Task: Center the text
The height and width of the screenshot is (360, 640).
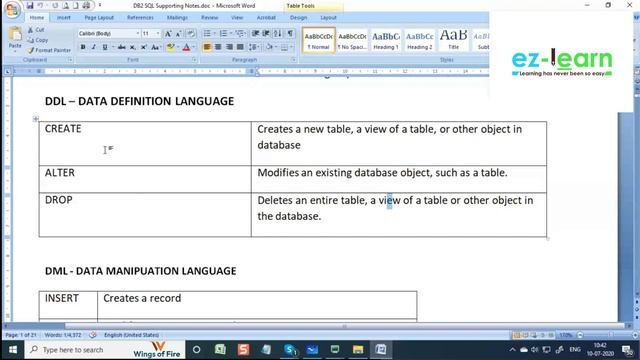Action: coord(218,47)
